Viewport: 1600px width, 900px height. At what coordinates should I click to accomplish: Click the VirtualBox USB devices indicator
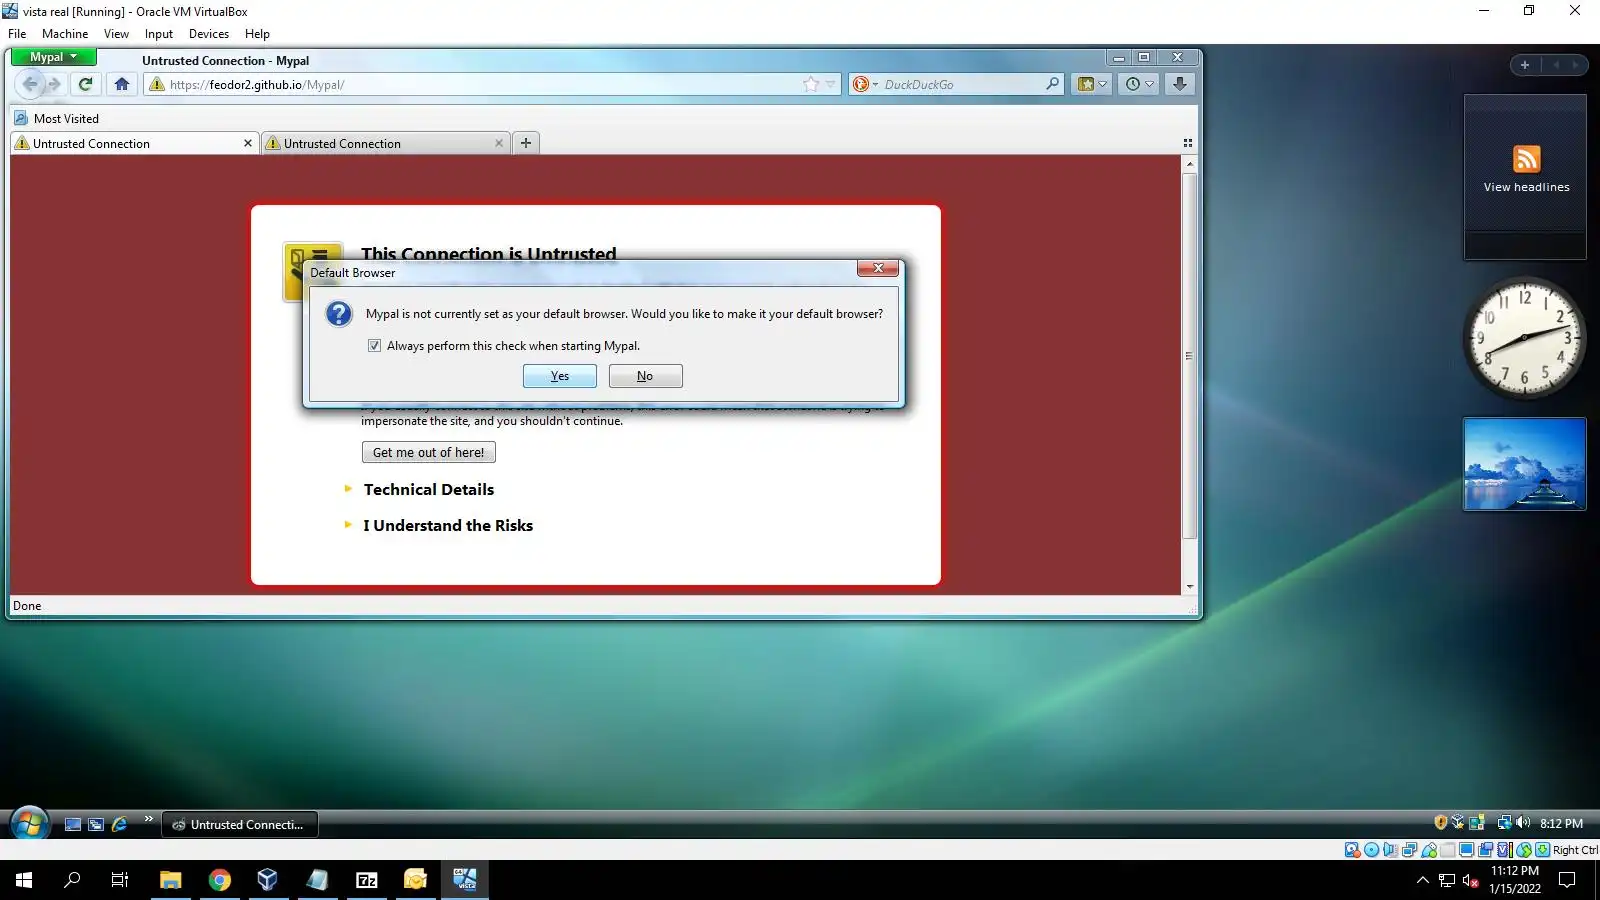tap(1428, 850)
